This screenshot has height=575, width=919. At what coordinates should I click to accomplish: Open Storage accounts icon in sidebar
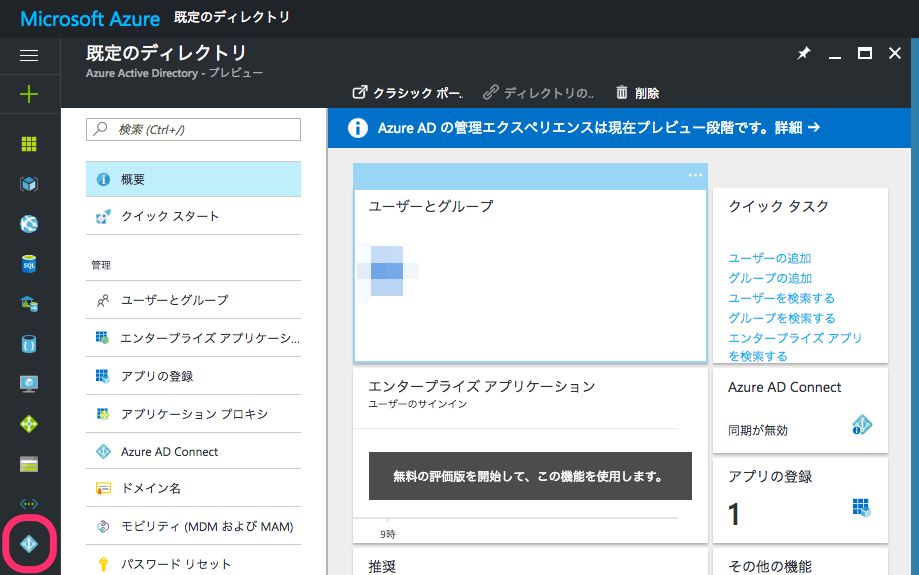click(29, 464)
